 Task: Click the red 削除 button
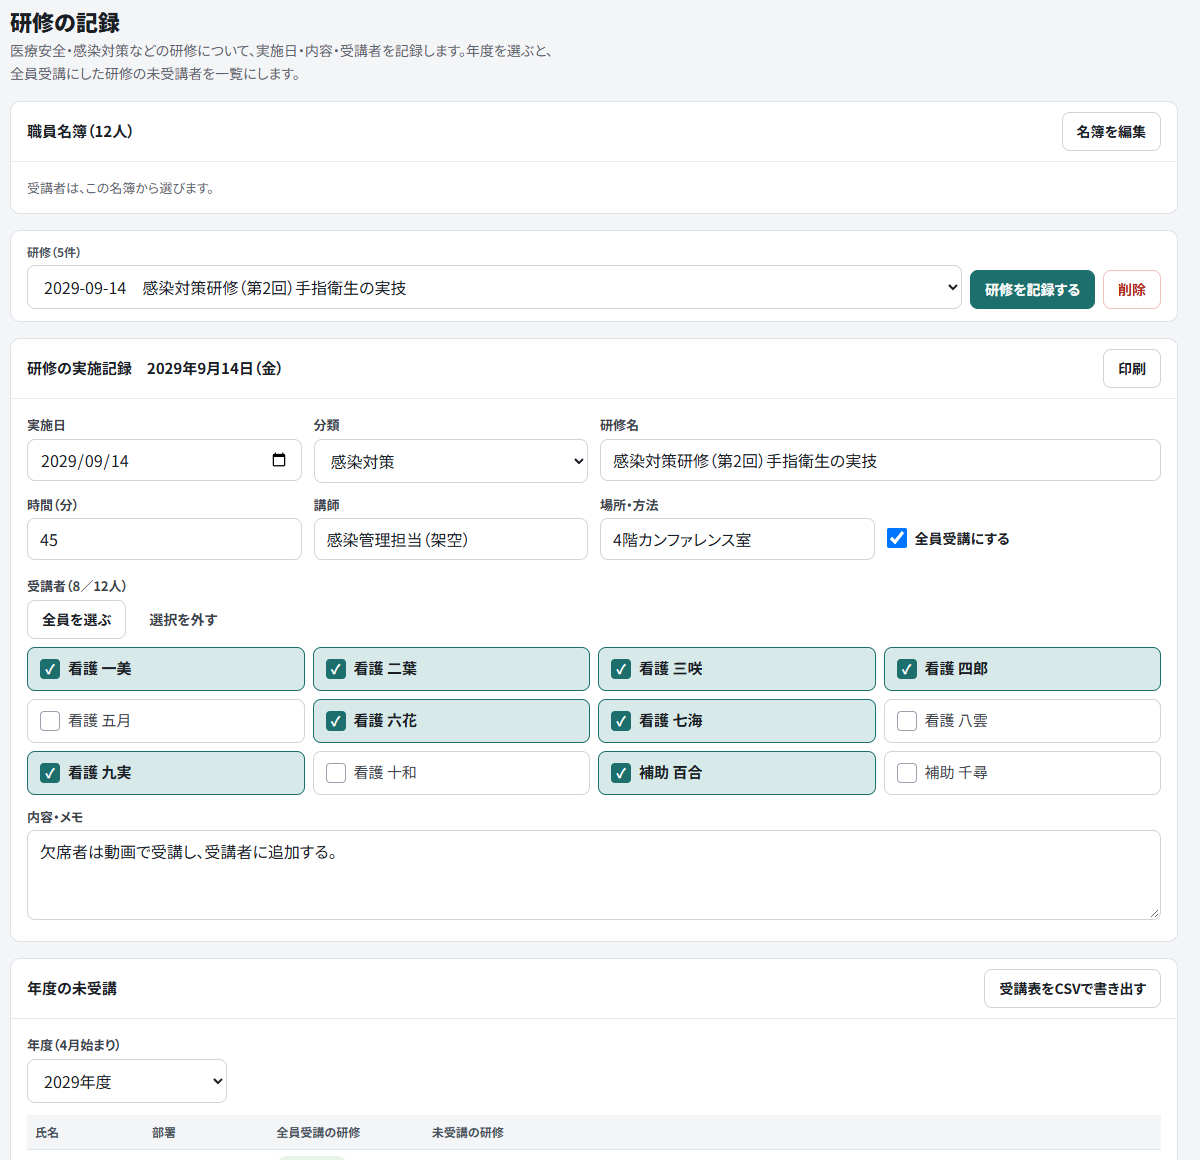point(1132,290)
